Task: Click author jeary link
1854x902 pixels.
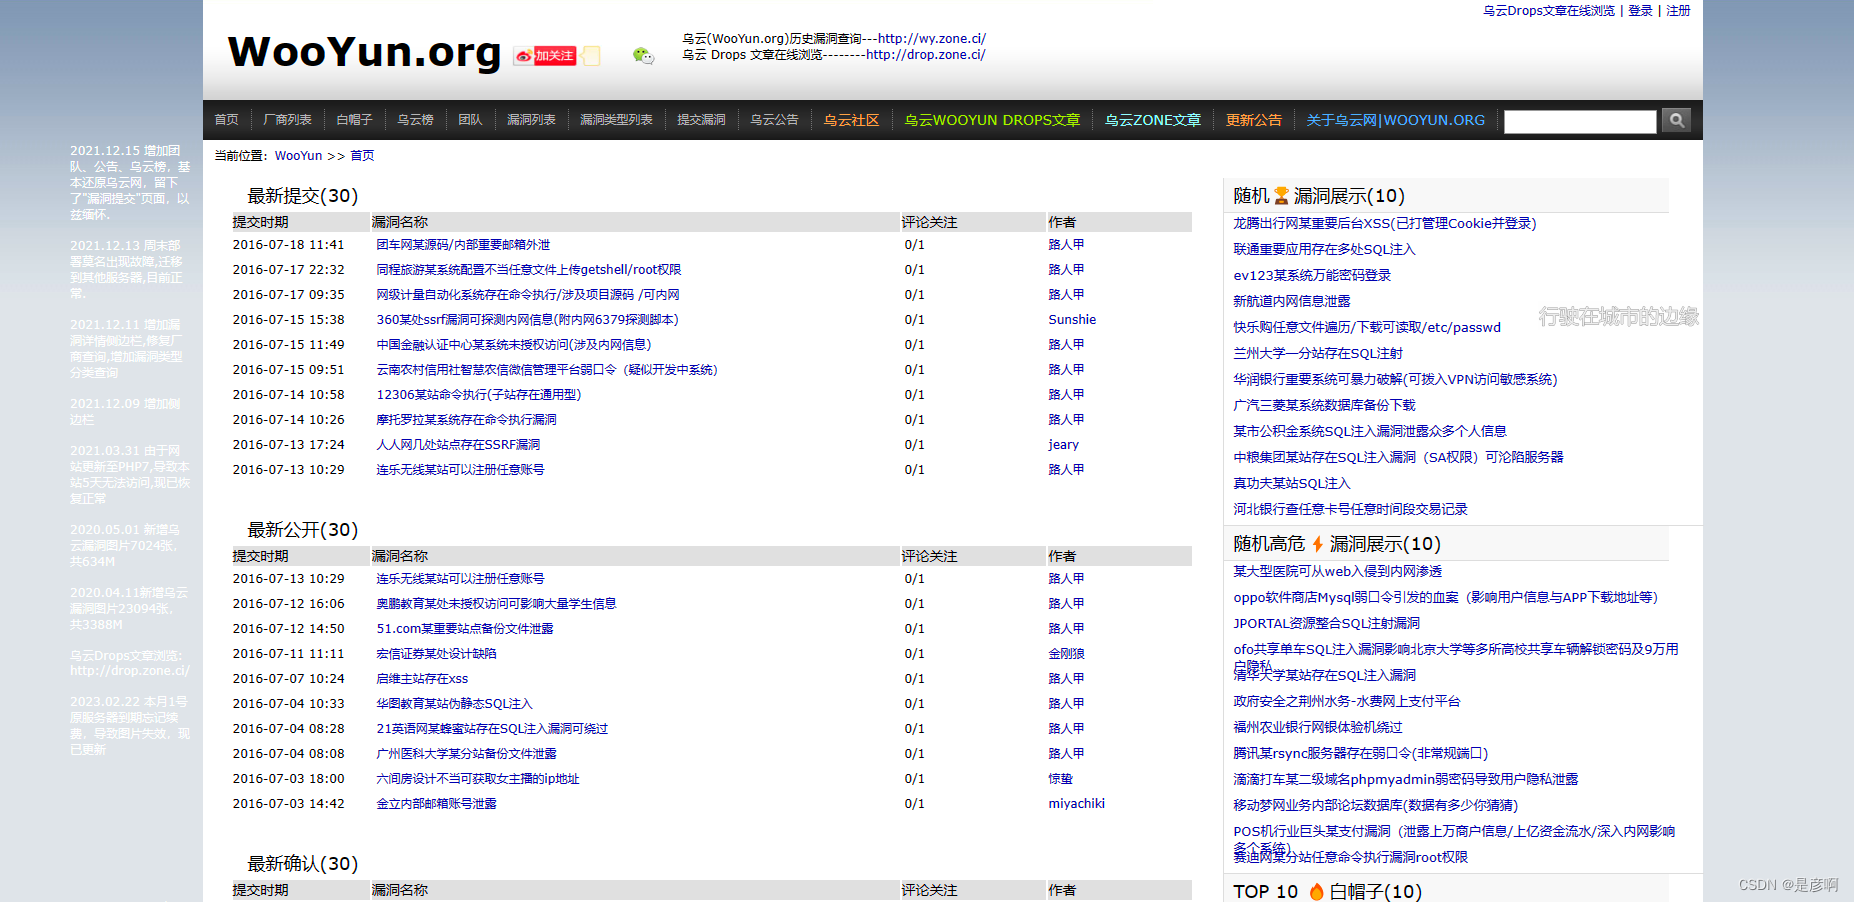Action: 1064,445
